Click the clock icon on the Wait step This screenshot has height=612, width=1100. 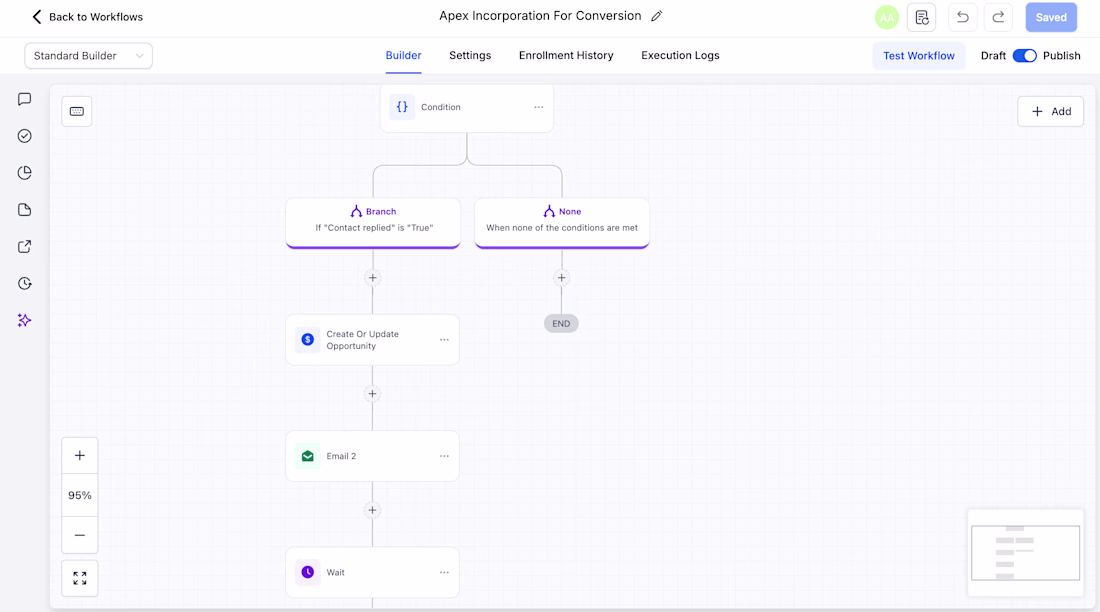click(307, 572)
